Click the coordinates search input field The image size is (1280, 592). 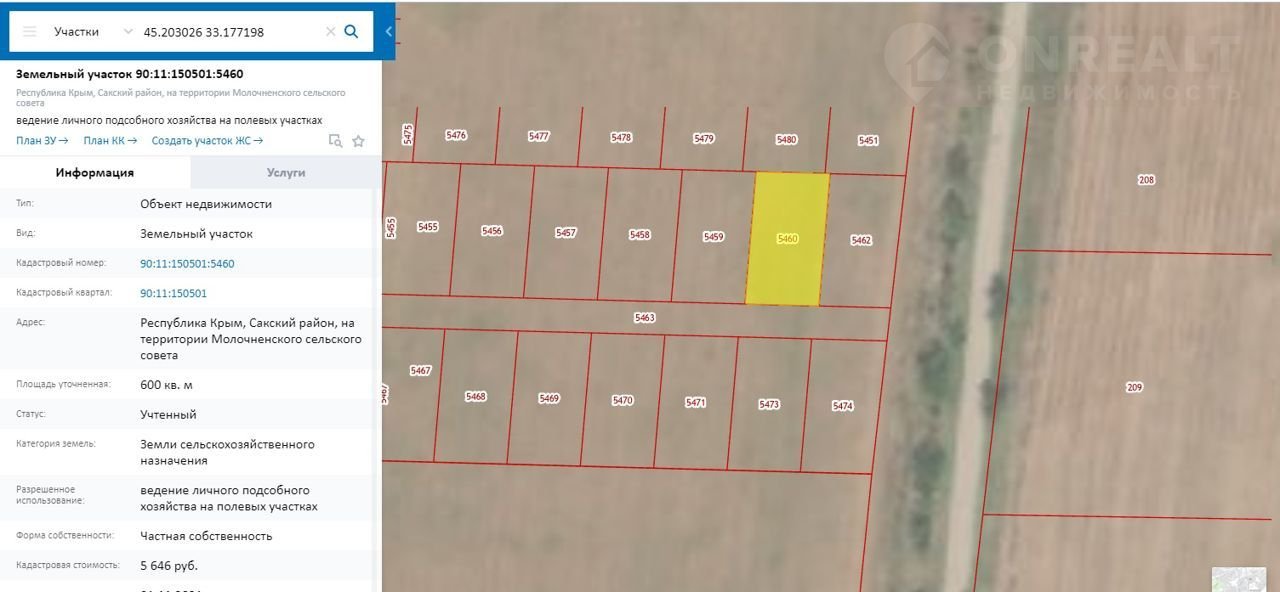coord(230,32)
